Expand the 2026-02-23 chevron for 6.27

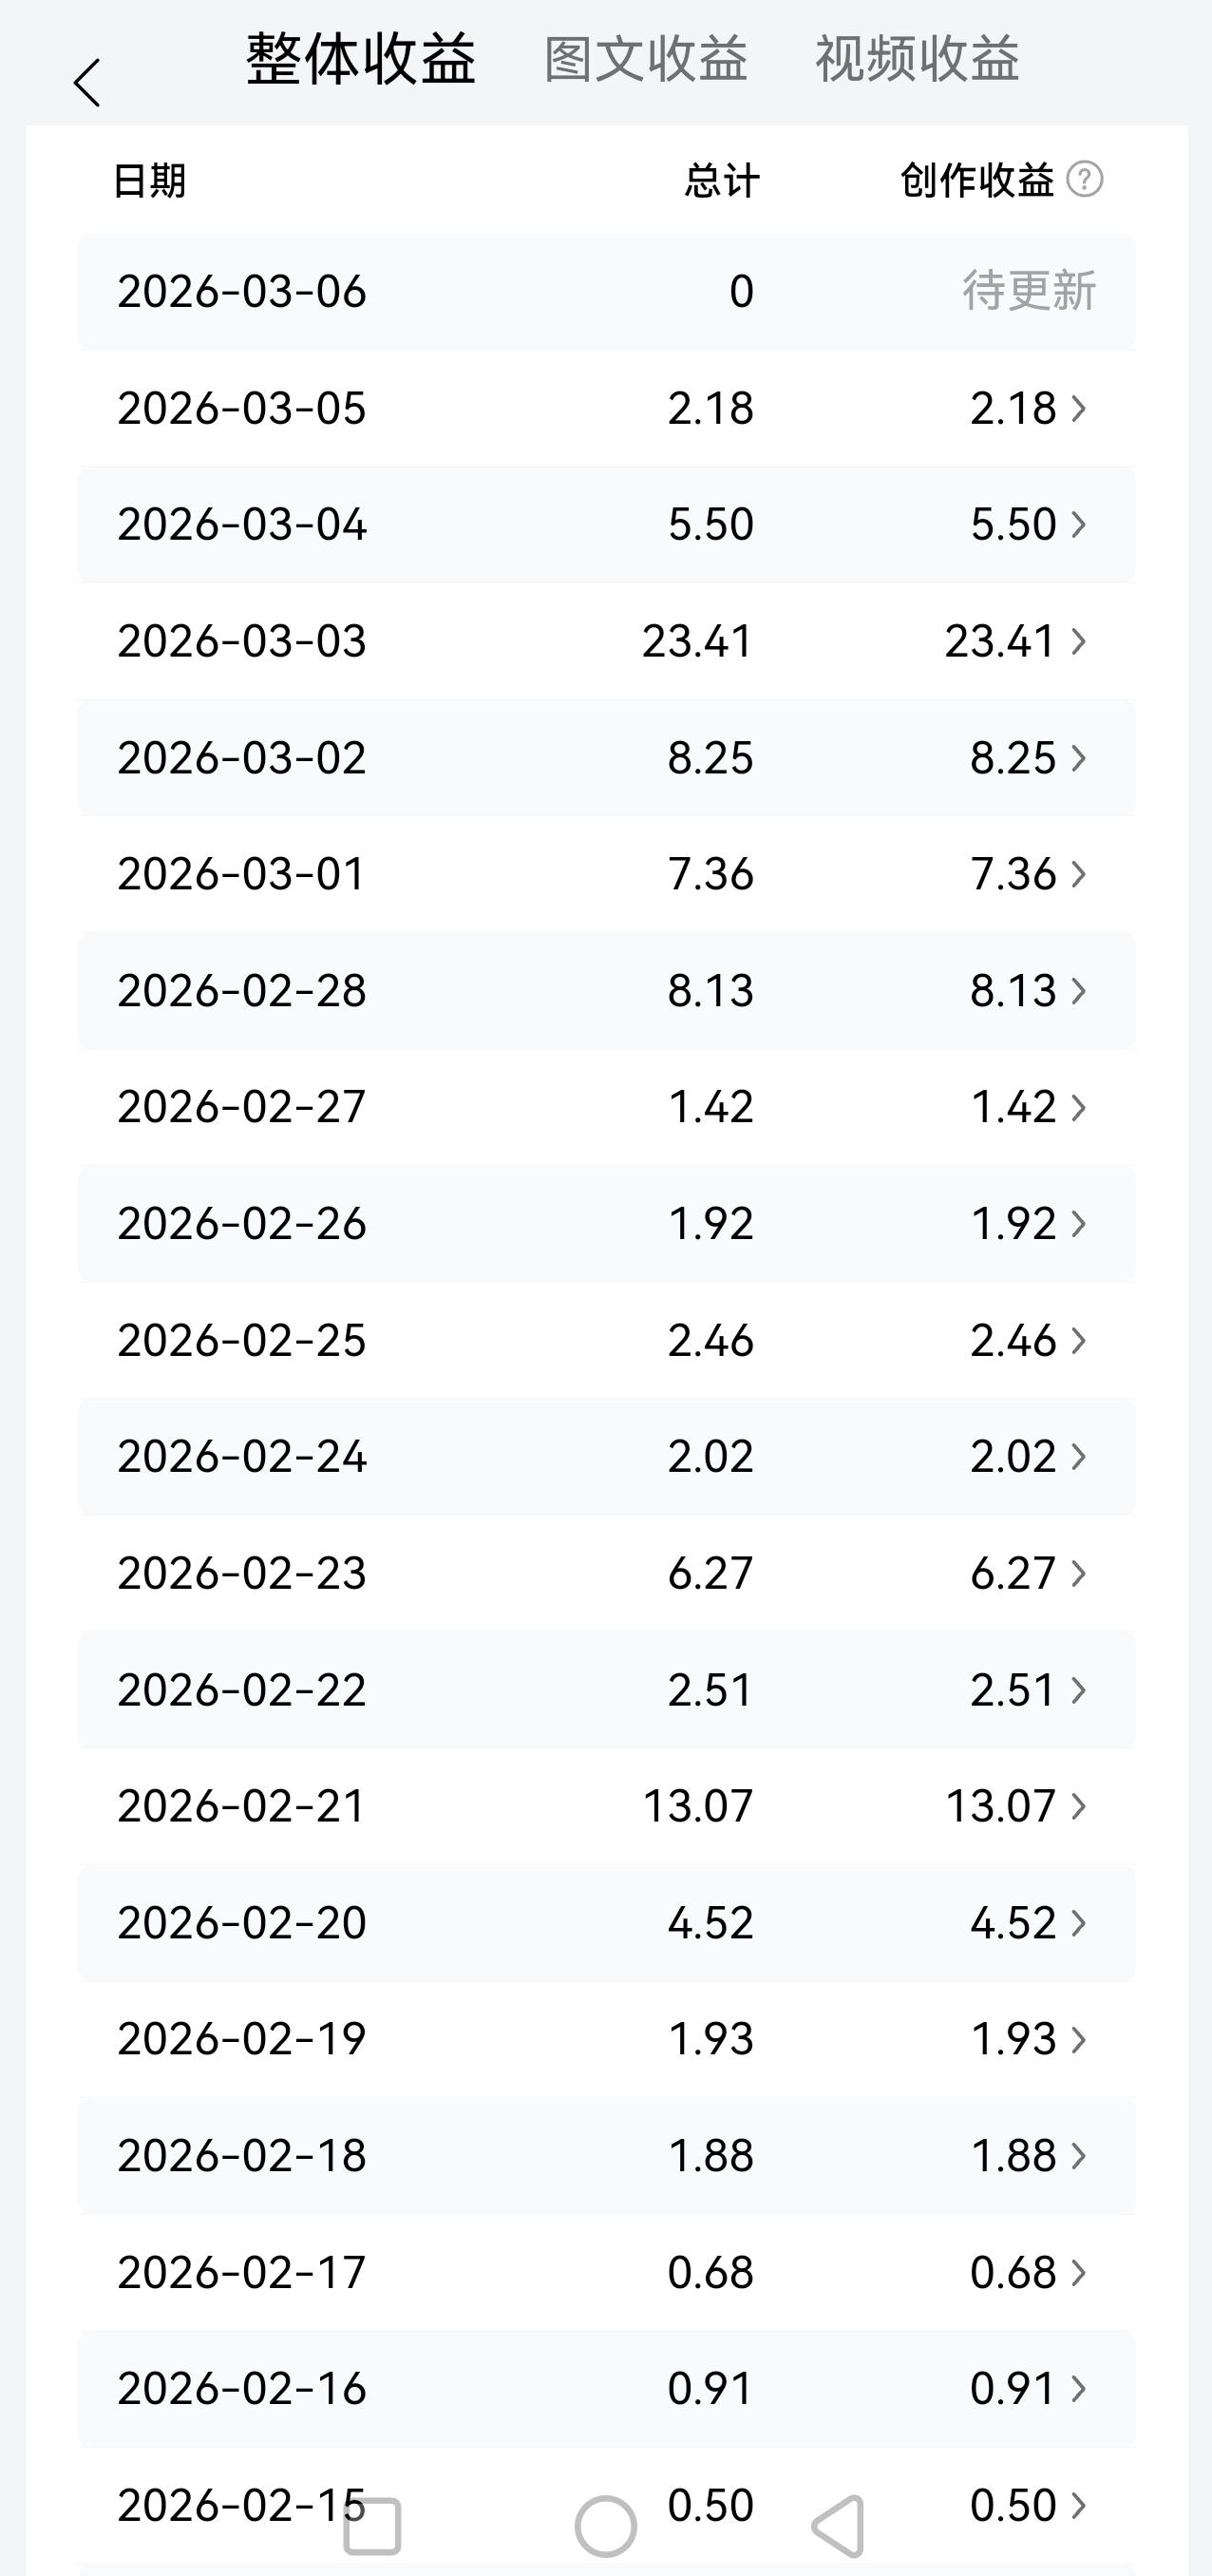point(1078,1573)
